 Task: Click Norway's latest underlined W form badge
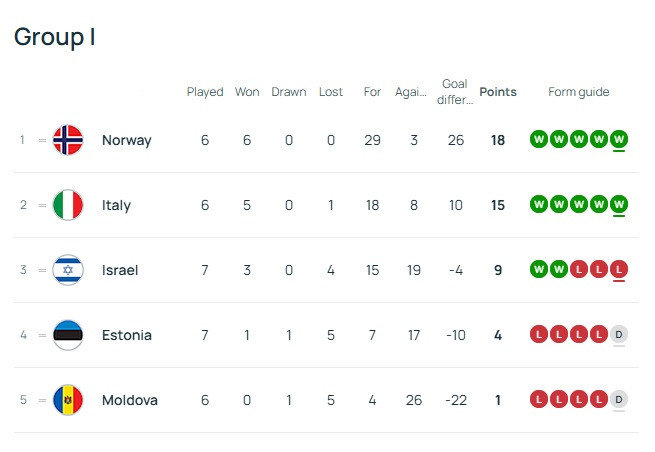tap(619, 139)
